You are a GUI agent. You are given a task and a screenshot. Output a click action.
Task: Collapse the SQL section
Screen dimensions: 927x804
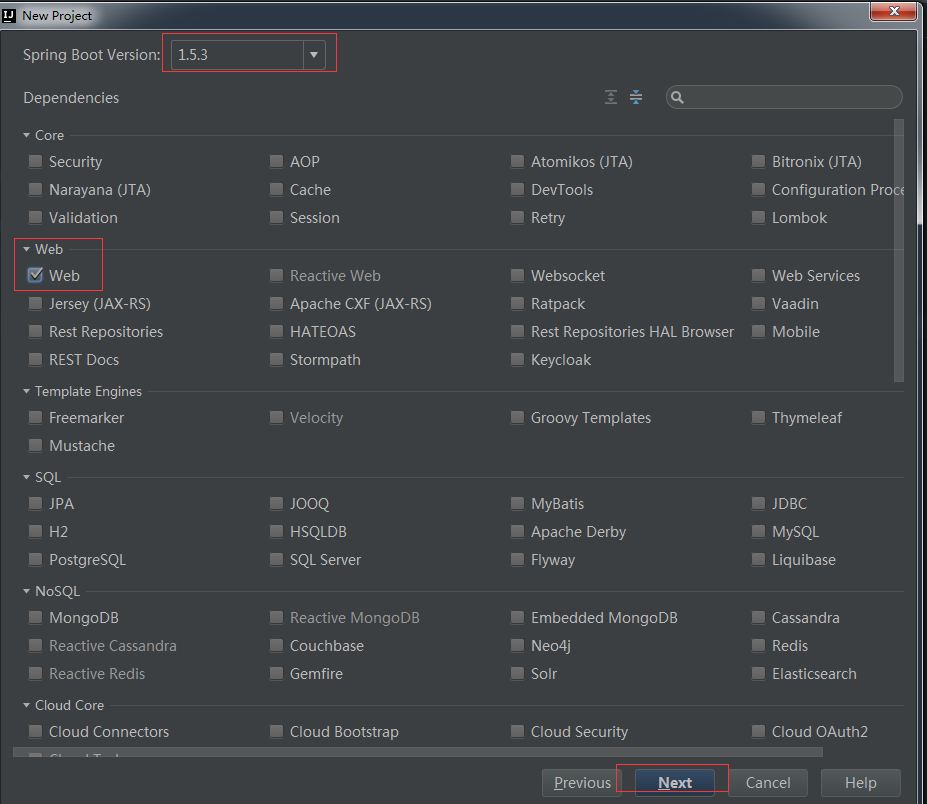[x=27, y=477]
